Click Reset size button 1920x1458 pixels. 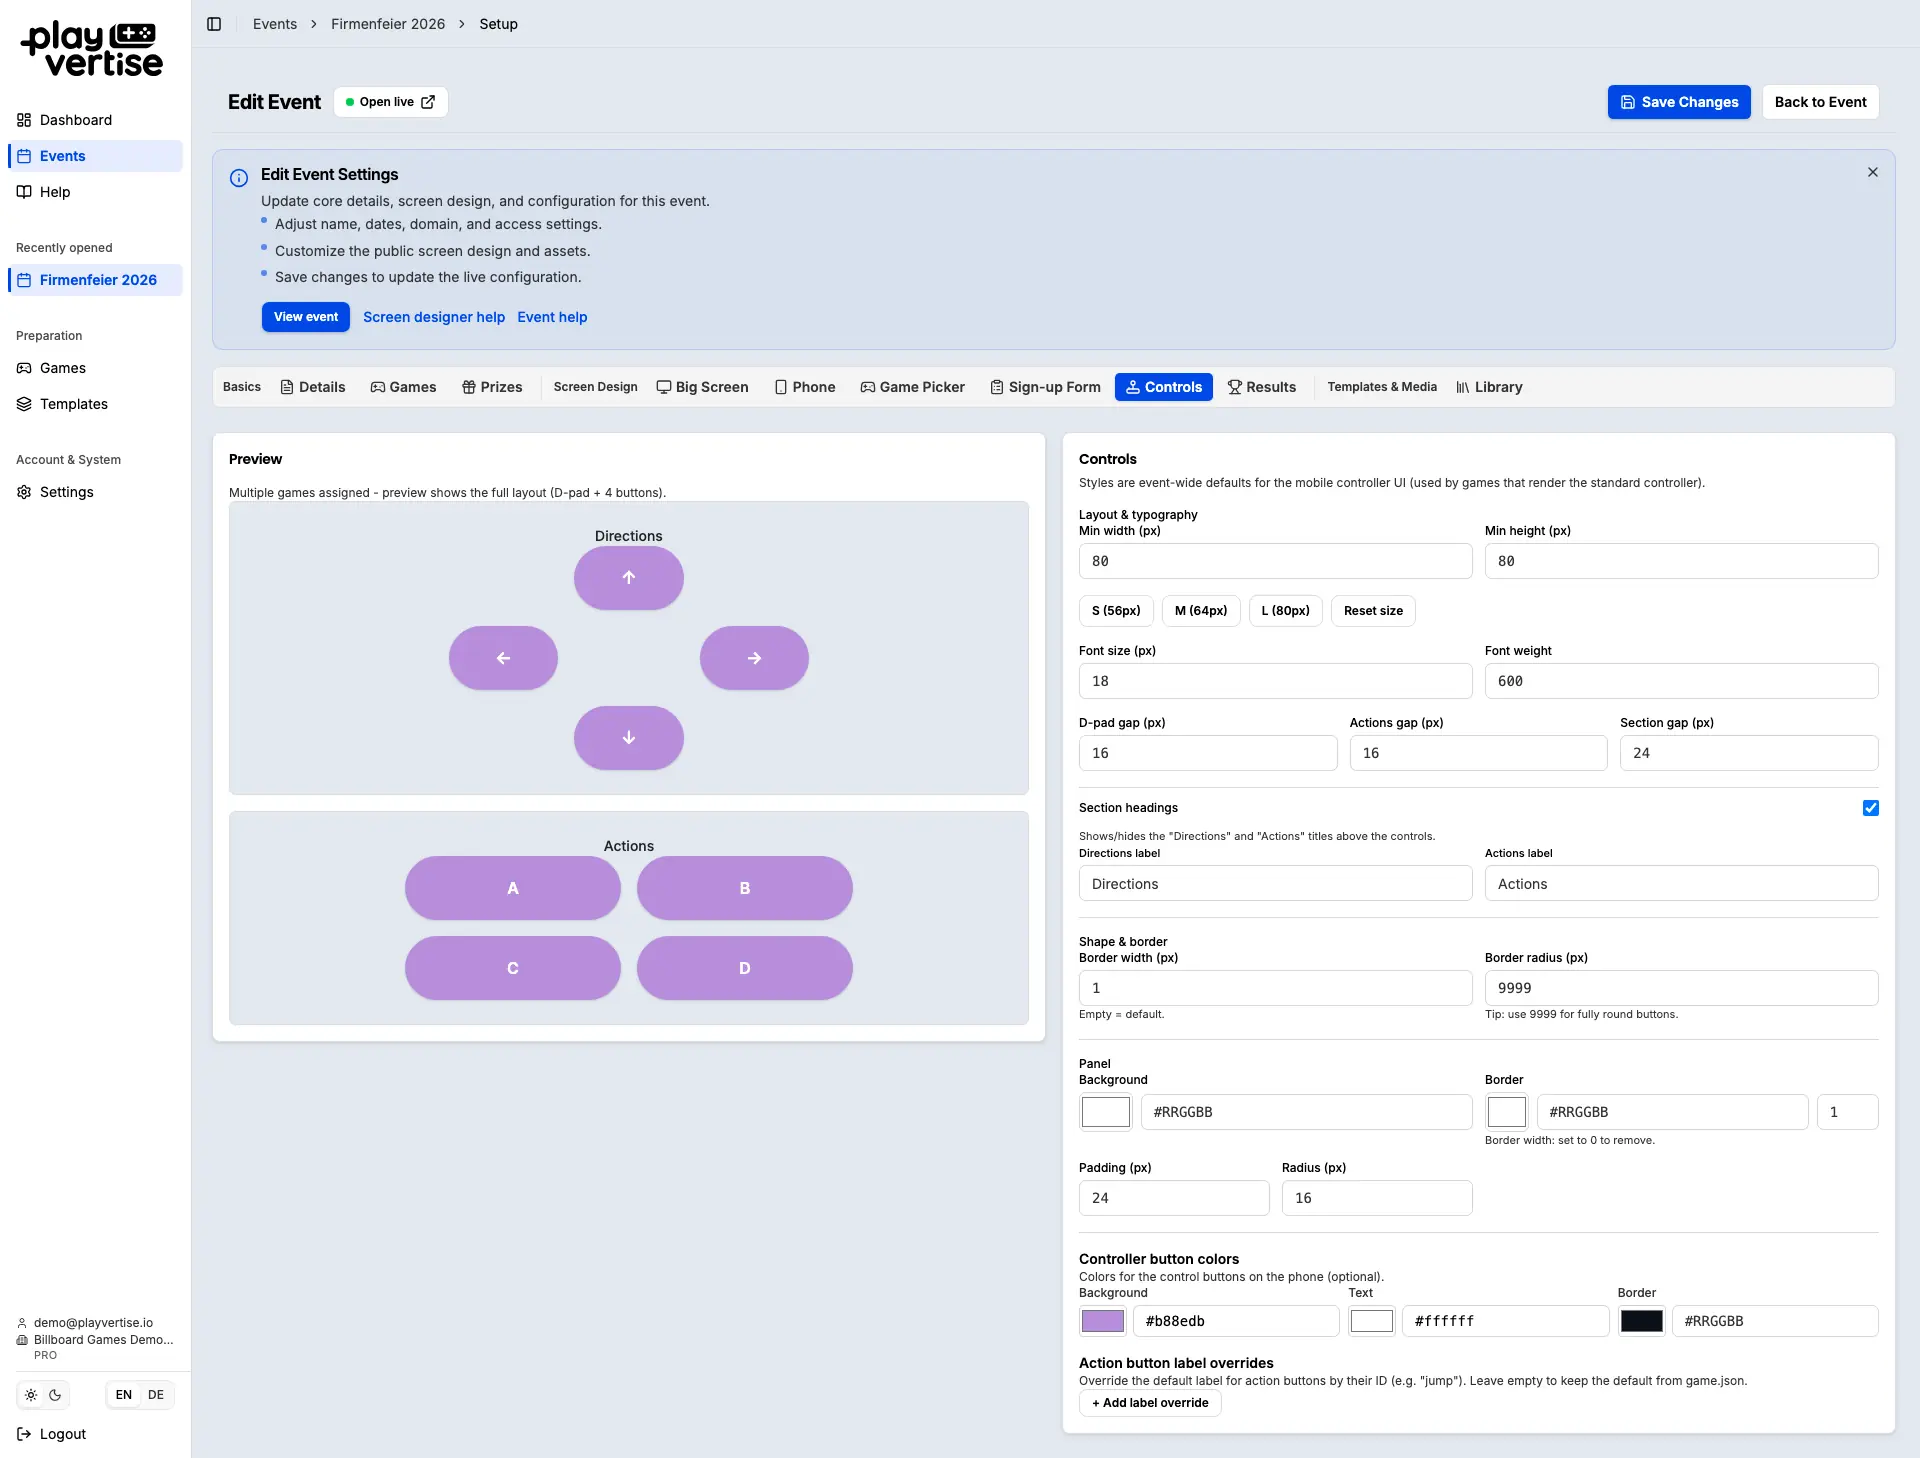tap(1373, 611)
